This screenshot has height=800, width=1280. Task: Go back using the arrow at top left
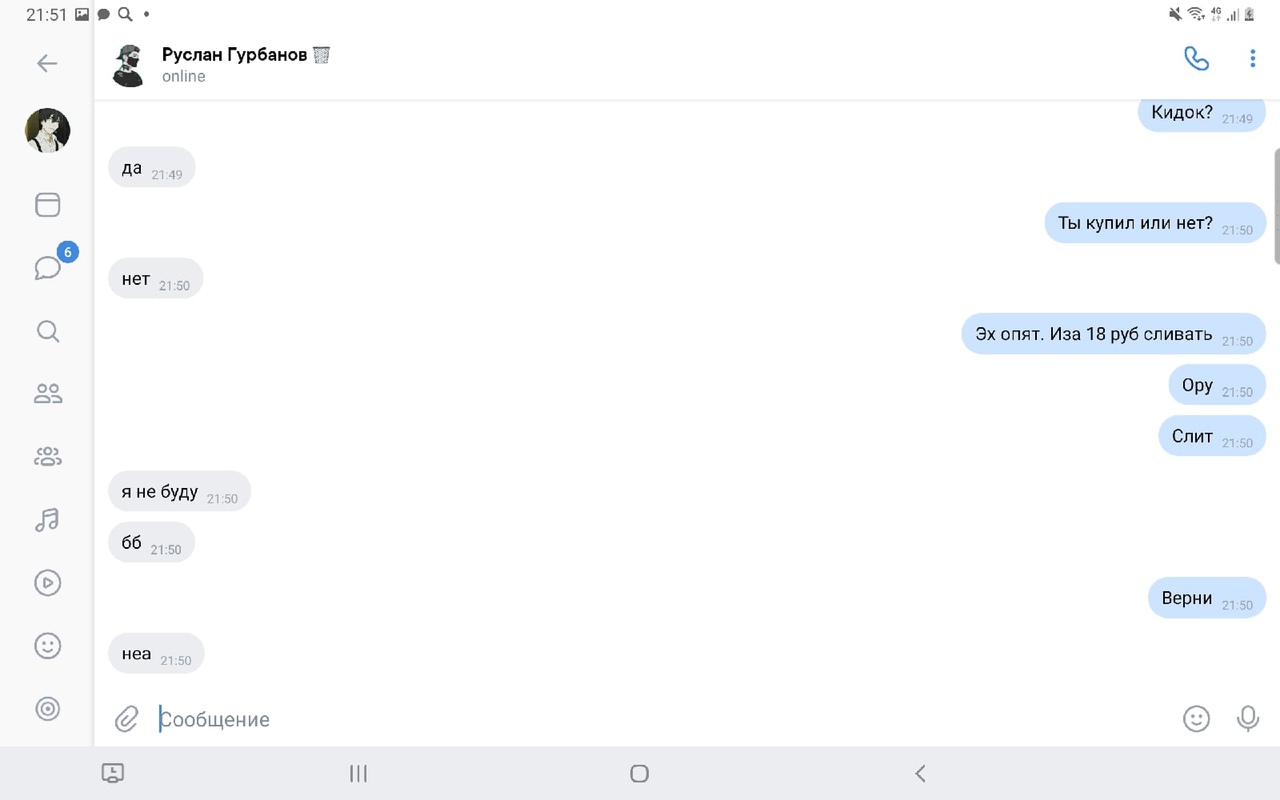[x=47, y=64]
